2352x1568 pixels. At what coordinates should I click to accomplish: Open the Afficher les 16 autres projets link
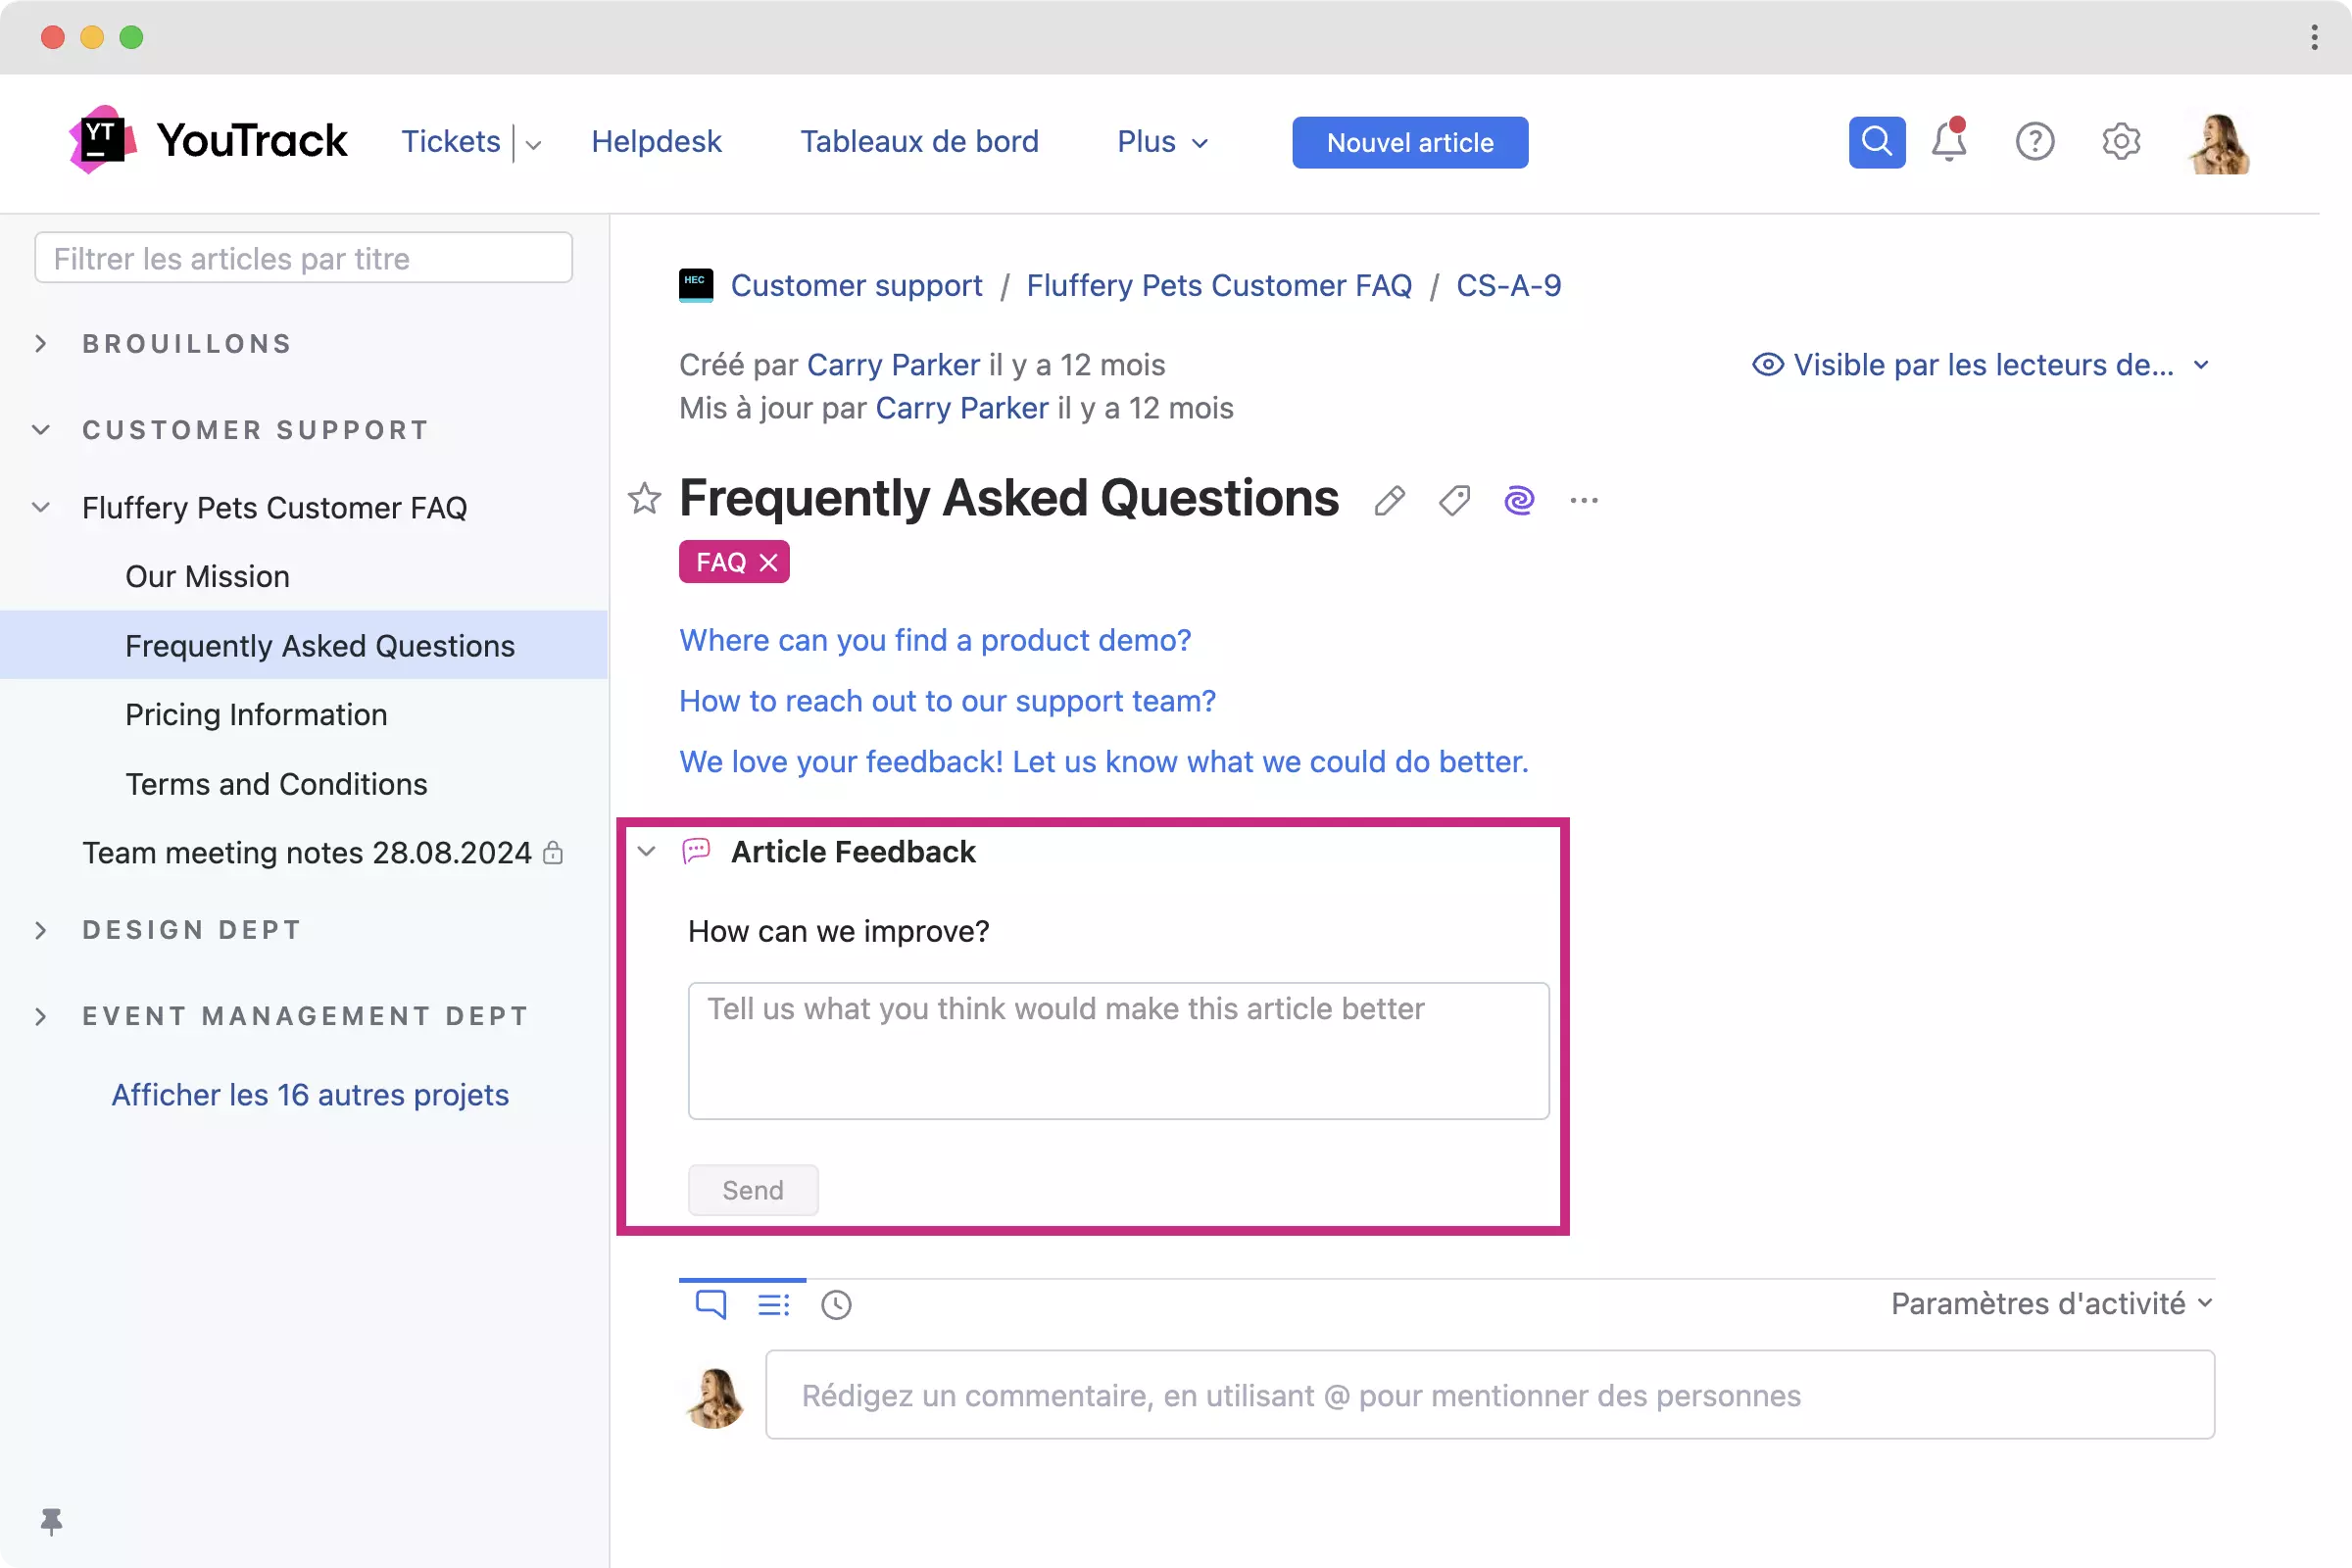click(310, 1095)
